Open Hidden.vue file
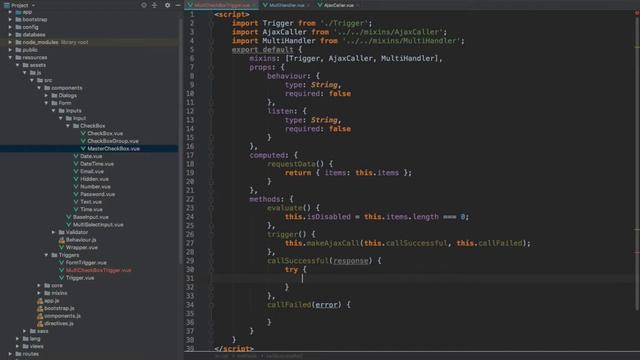Image resolution: width=640 pixels, height=360 pixels. [x=94, y=179]
